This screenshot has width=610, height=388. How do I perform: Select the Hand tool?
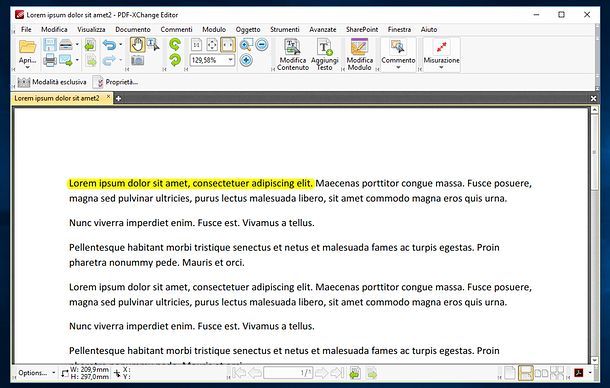(137, 45)
